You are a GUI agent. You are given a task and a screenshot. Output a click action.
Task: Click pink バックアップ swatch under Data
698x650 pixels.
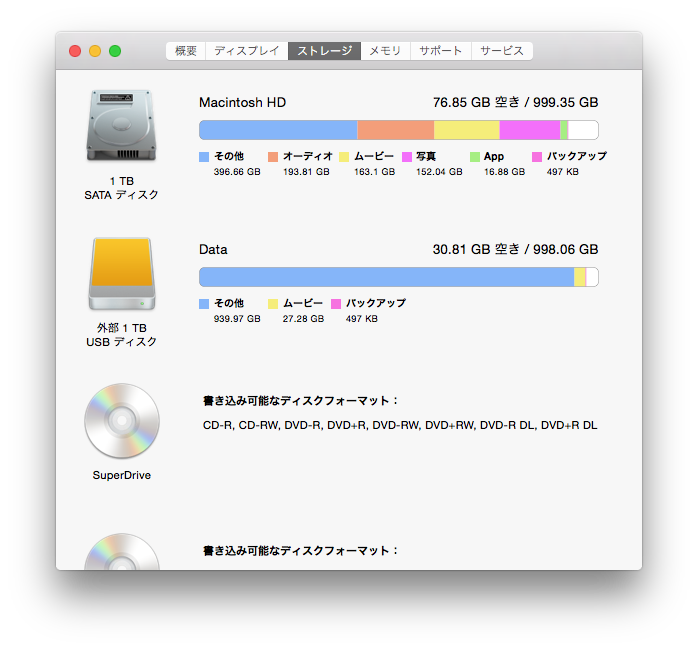coord(336,304)
